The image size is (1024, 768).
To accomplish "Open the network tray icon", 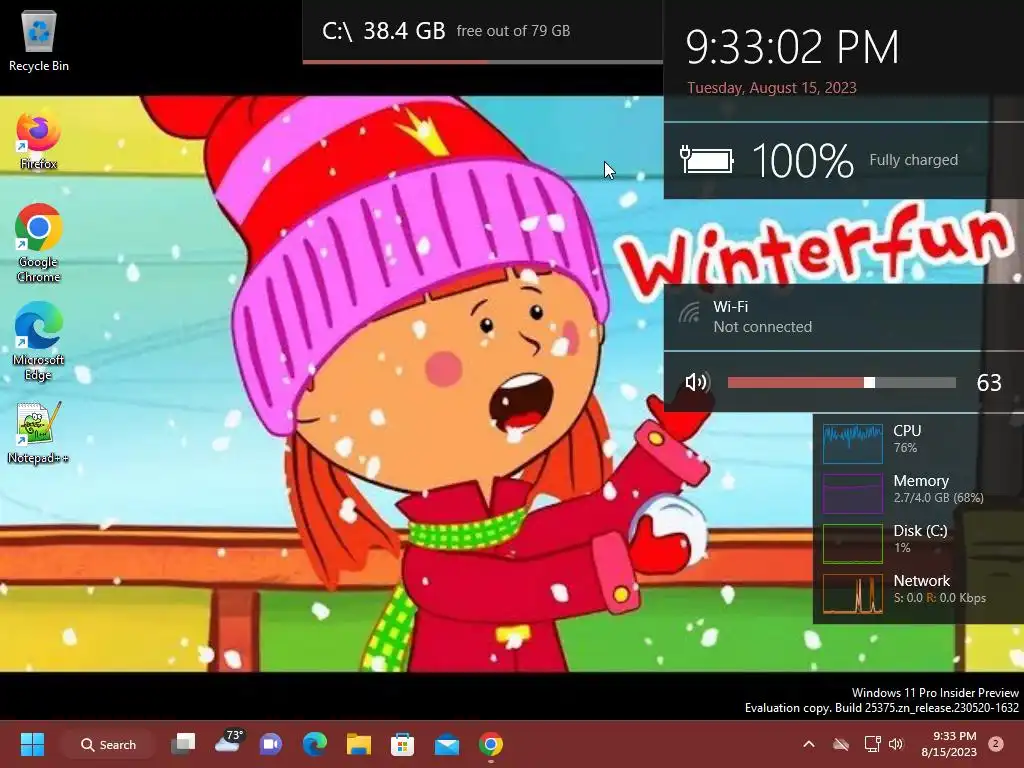I will point(872,744).
